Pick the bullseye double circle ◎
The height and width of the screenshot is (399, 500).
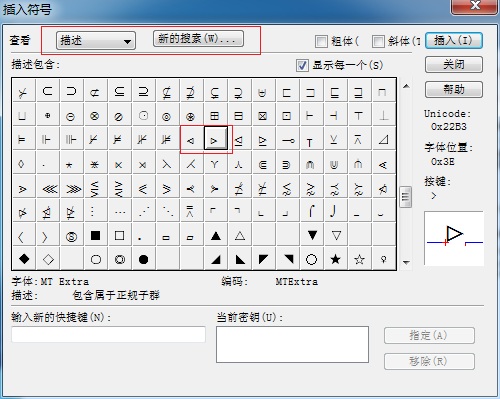pos(120,259)
